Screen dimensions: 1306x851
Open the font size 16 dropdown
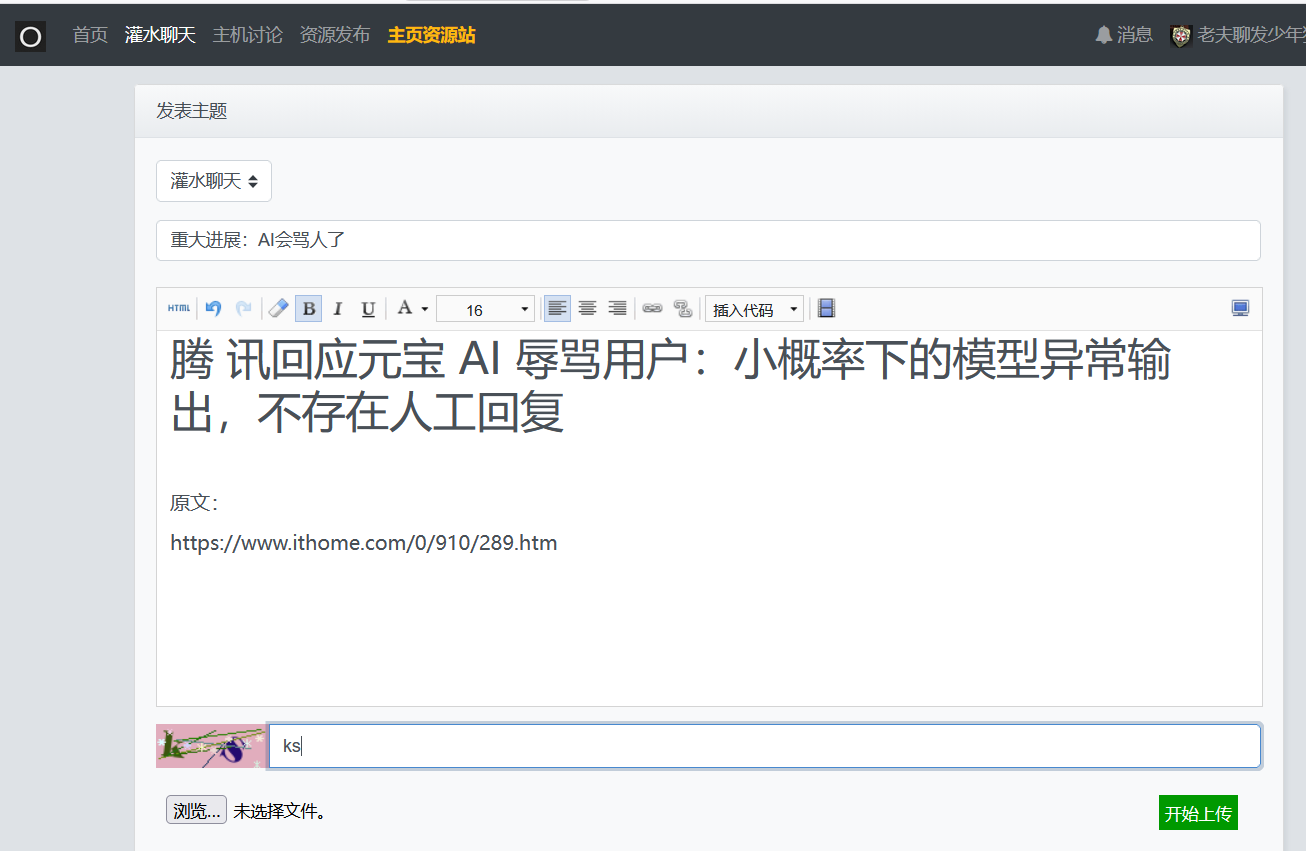click(x=485, y=310)
